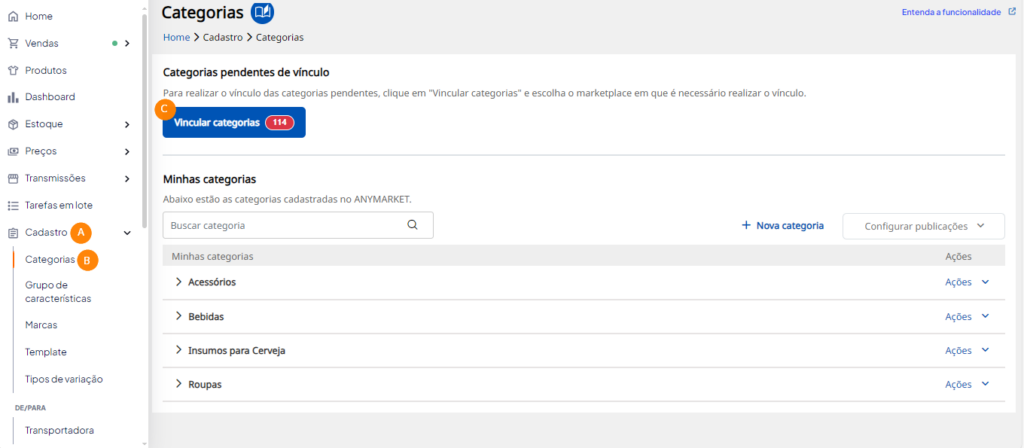Click Cadastro in the breadcrumb
The height and width of the screenshot is (448, 1024).
point(223,38)
